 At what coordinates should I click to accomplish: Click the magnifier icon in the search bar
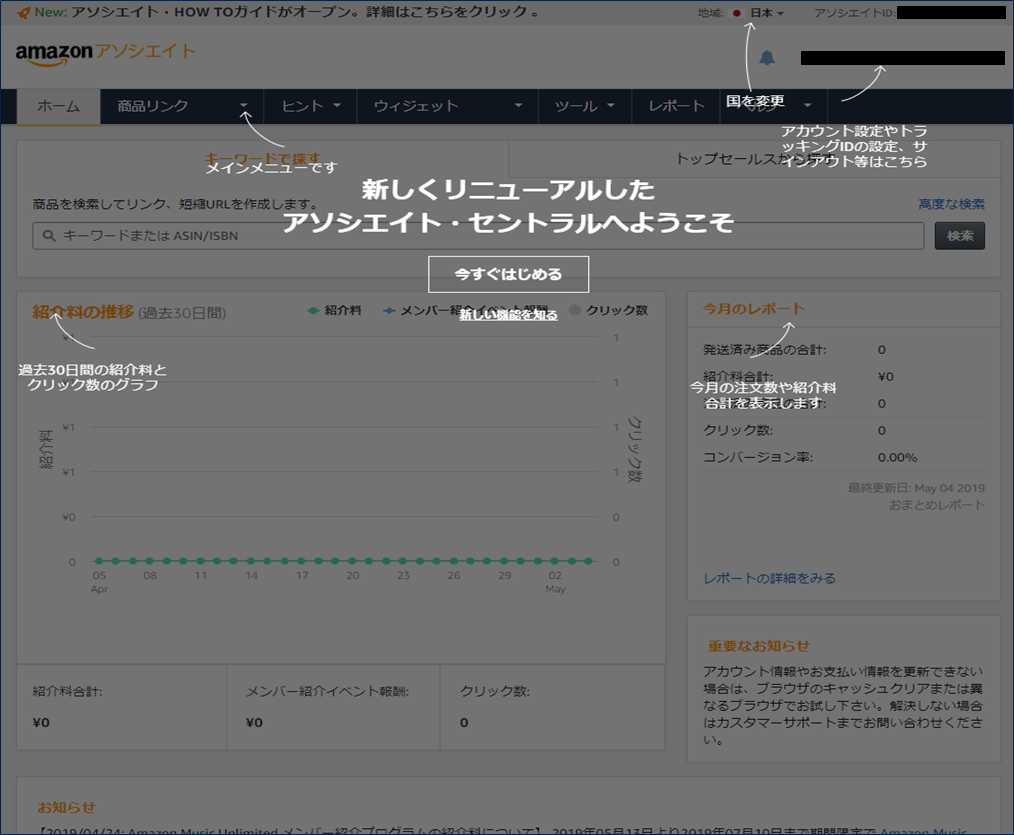click(x=46, y=236)
